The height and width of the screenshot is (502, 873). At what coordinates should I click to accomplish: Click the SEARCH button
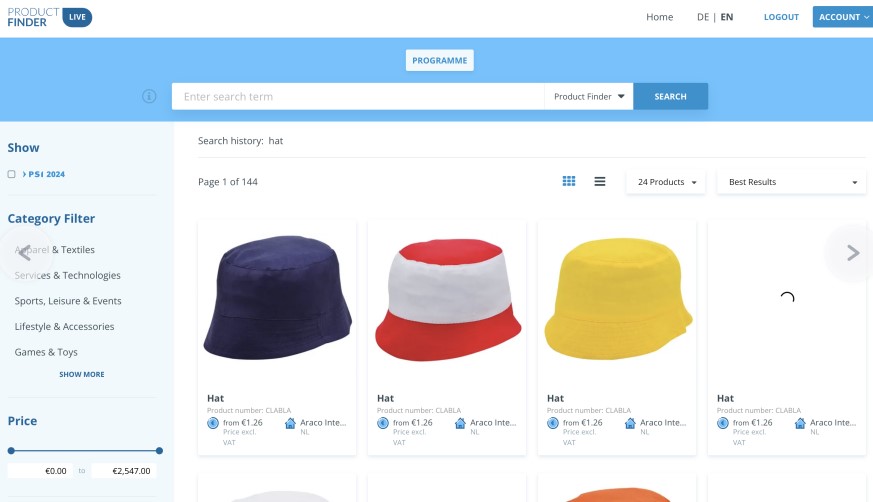coord(670,96)
